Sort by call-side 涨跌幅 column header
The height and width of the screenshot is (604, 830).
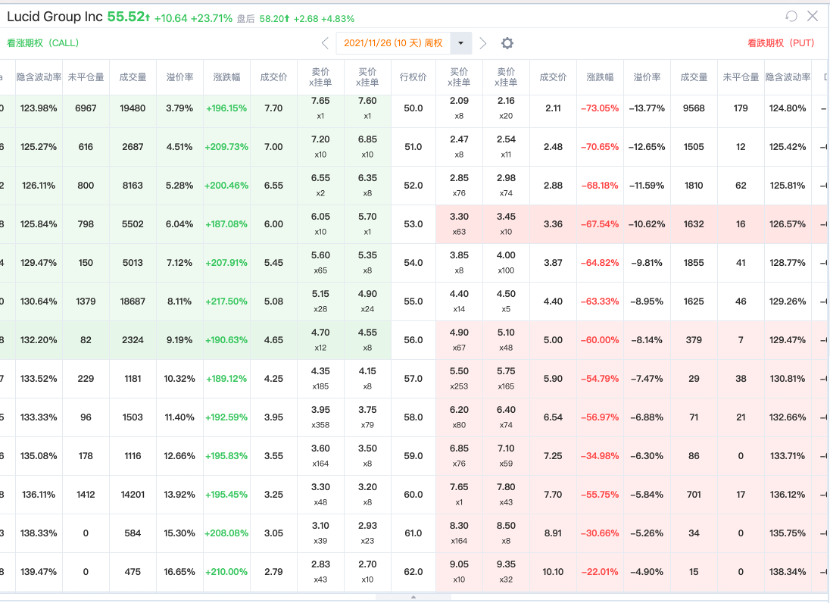point(227,77)
